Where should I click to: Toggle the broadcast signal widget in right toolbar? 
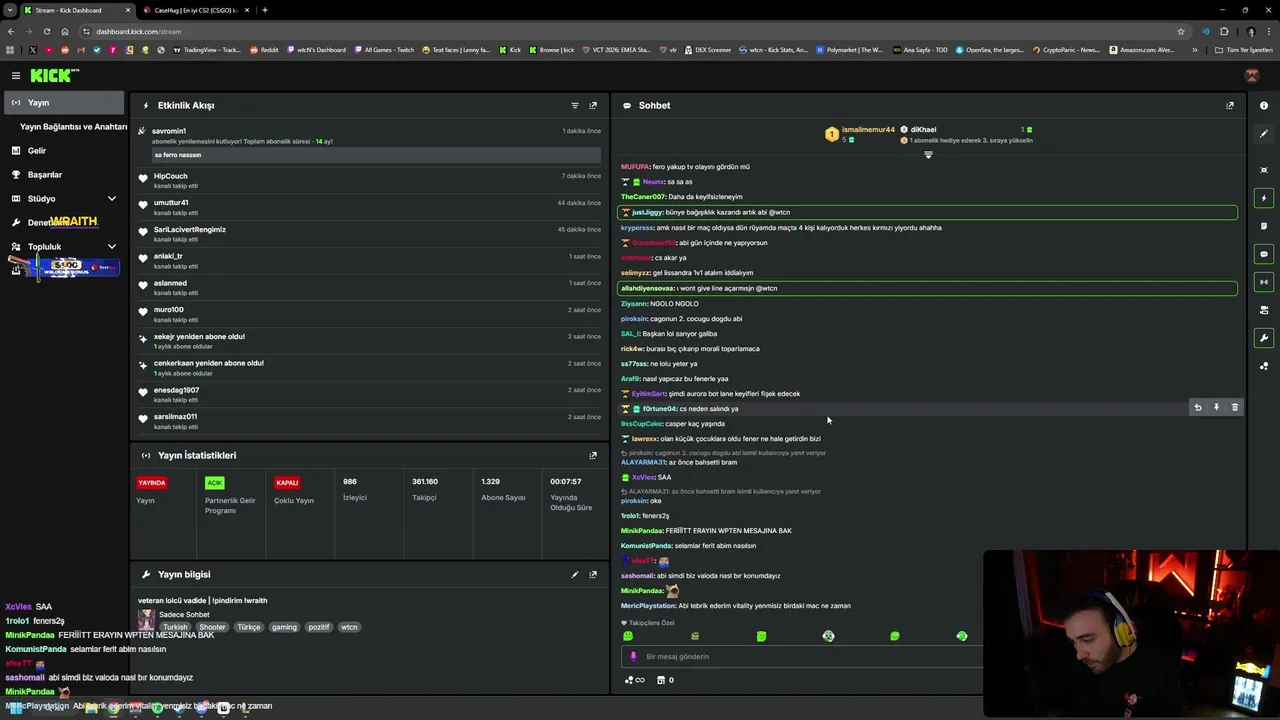[x=1264, y=282]
